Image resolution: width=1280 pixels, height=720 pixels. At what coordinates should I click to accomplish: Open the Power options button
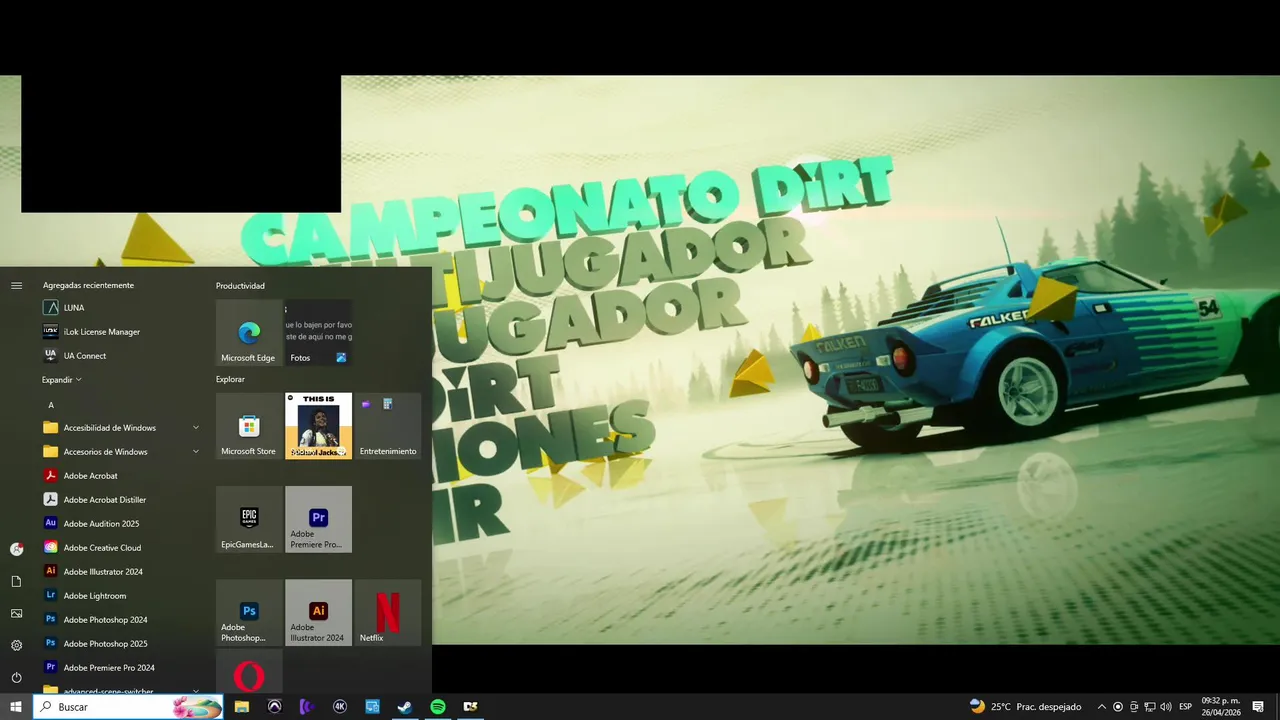16,677
